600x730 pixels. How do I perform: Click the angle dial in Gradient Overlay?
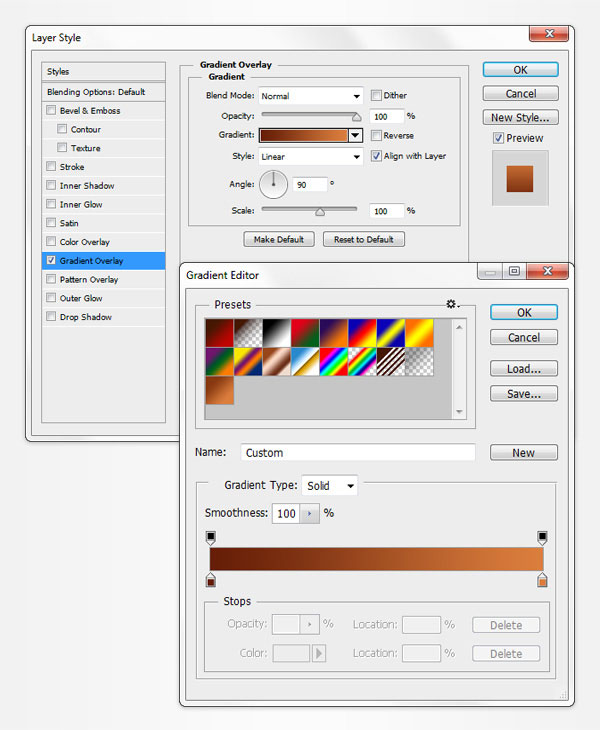(273, 184)
